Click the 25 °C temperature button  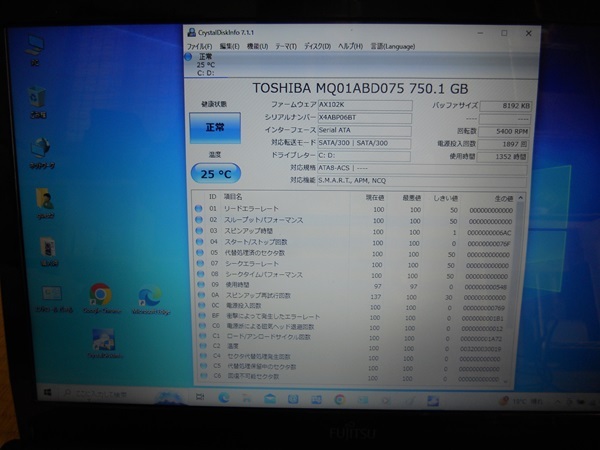click(x=216, y=174)
